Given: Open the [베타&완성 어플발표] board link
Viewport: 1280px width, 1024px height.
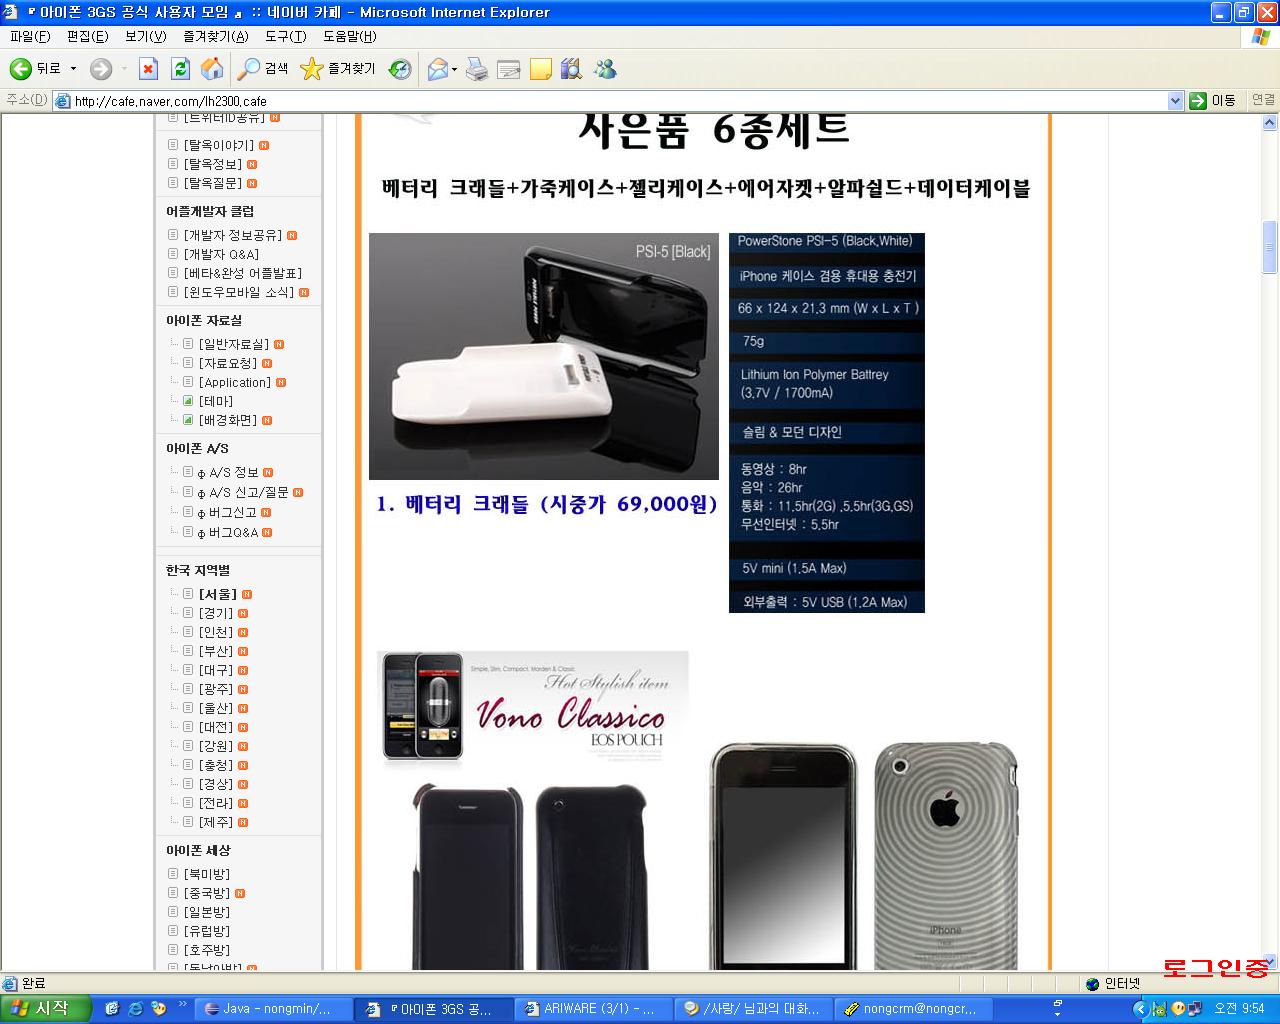Looking at the screenshot, I should pos(243,273).
